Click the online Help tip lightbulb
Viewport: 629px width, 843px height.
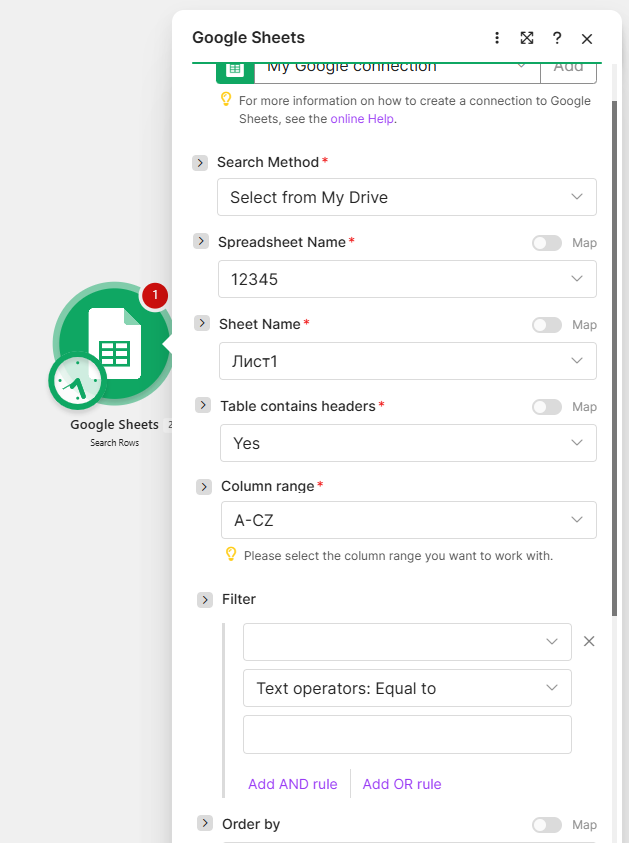point(226,99)
